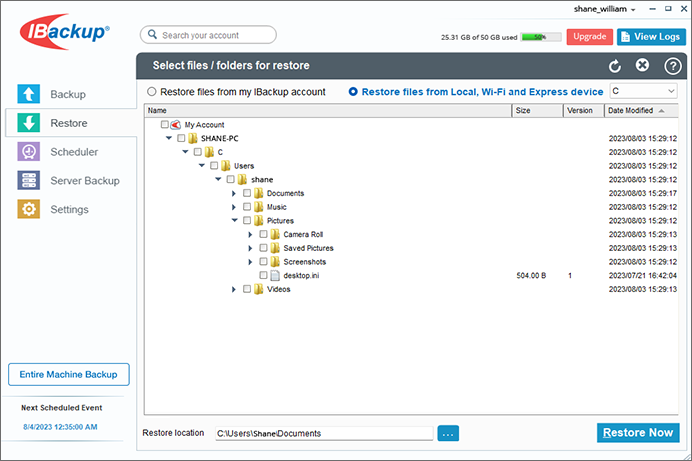Click the Entire Machine Backup button
This screenshot has width=692, height=461.
68,375
